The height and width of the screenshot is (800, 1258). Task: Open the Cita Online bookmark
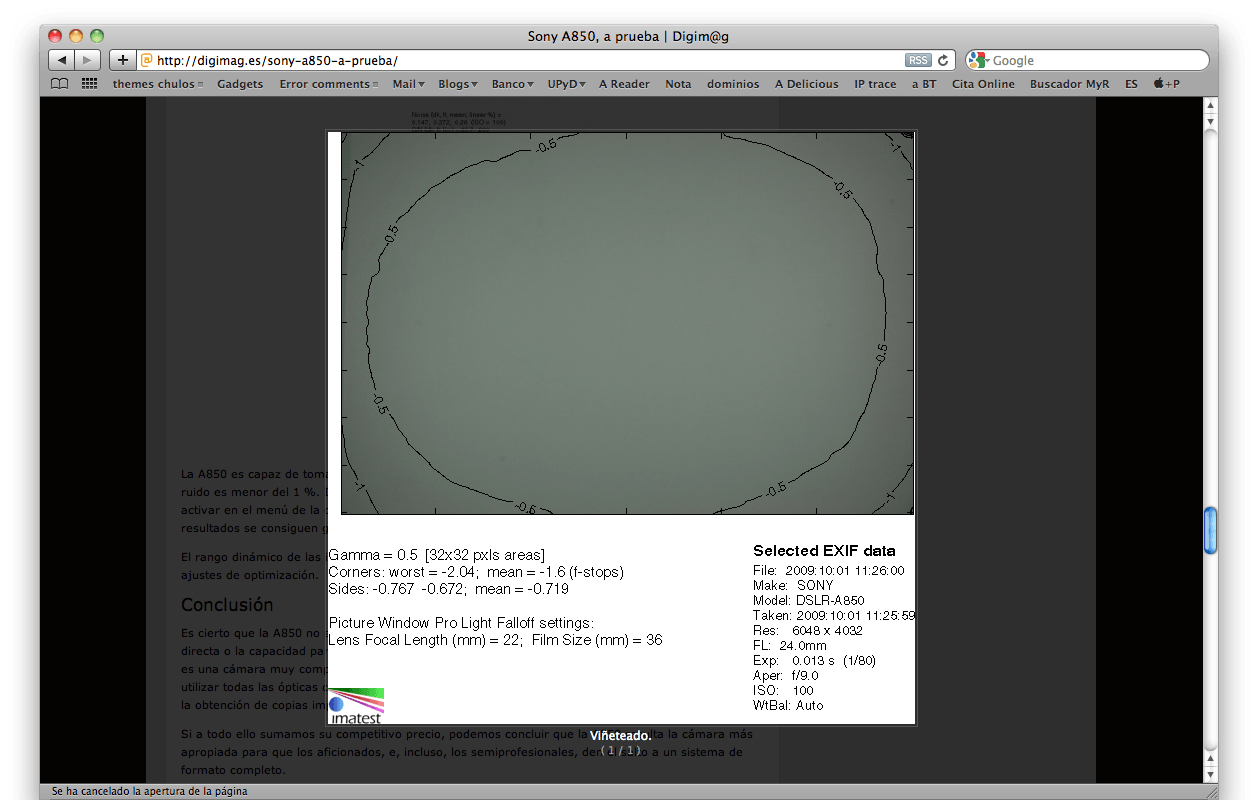(x=983, y=84)
